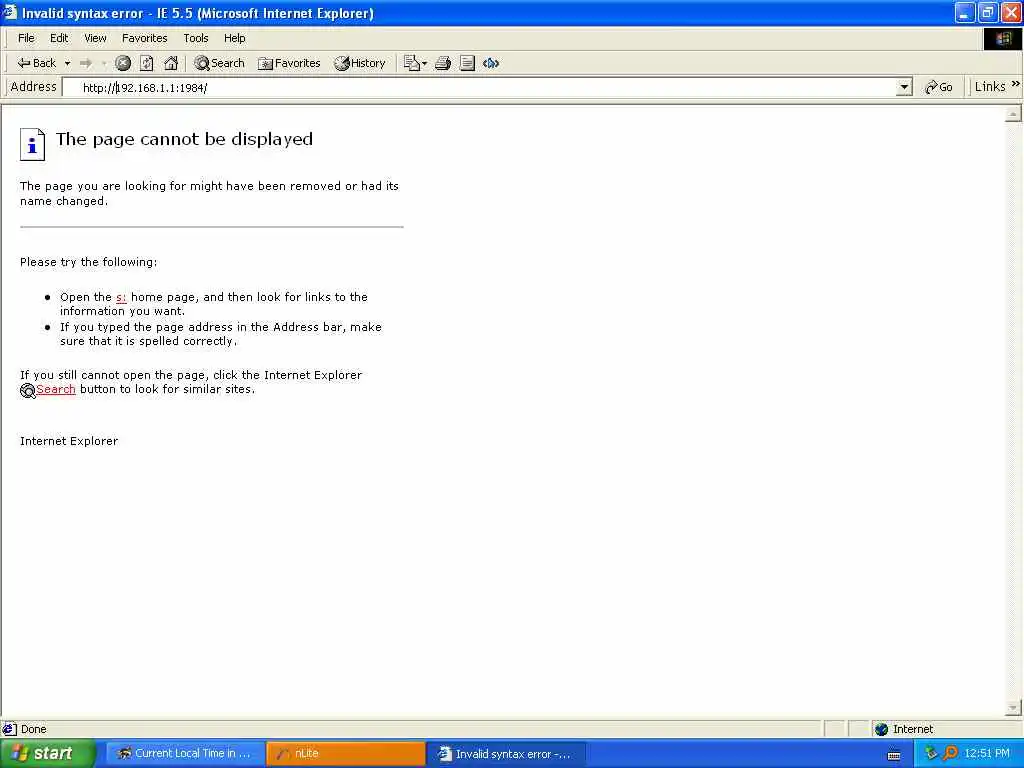Click the scrollbar down arrow
This screenshot has width=1024, height=768.
tap(1013, 707)
